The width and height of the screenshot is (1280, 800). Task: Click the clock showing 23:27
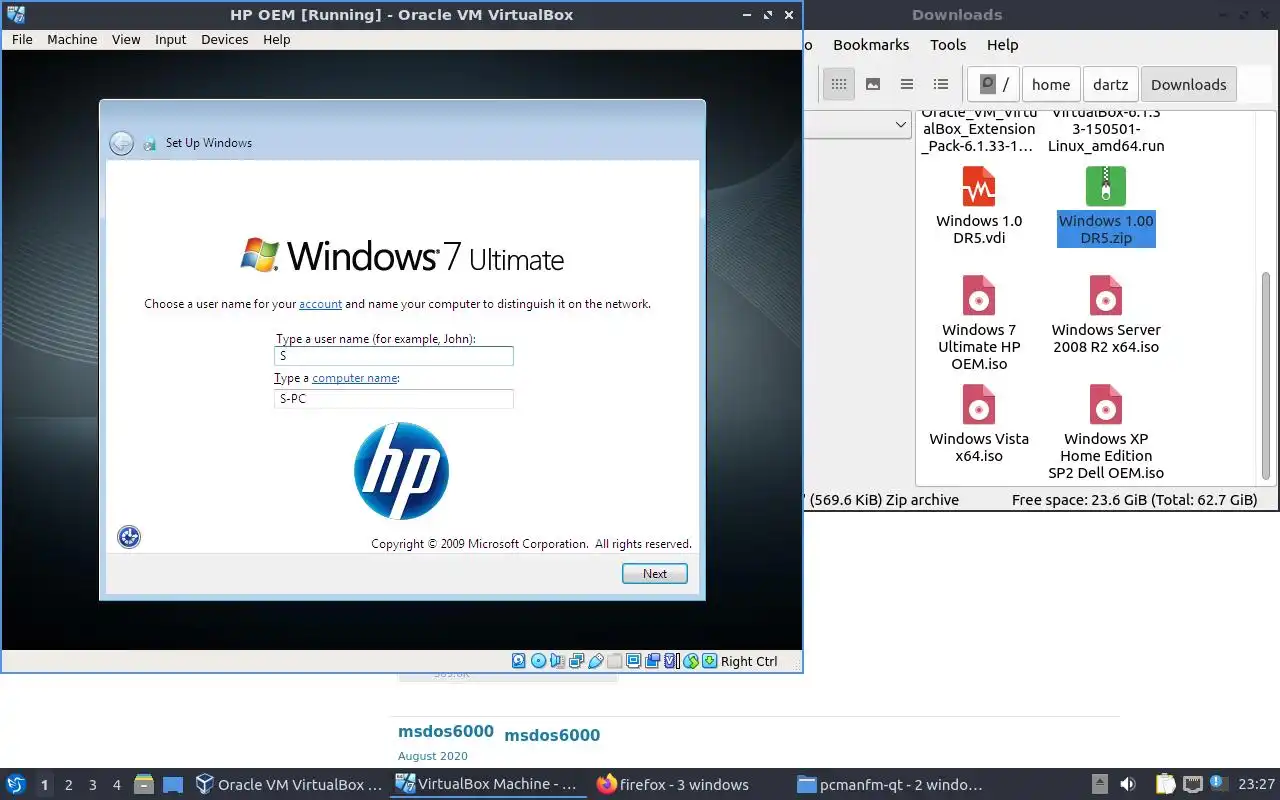(x=1257, y=784)
